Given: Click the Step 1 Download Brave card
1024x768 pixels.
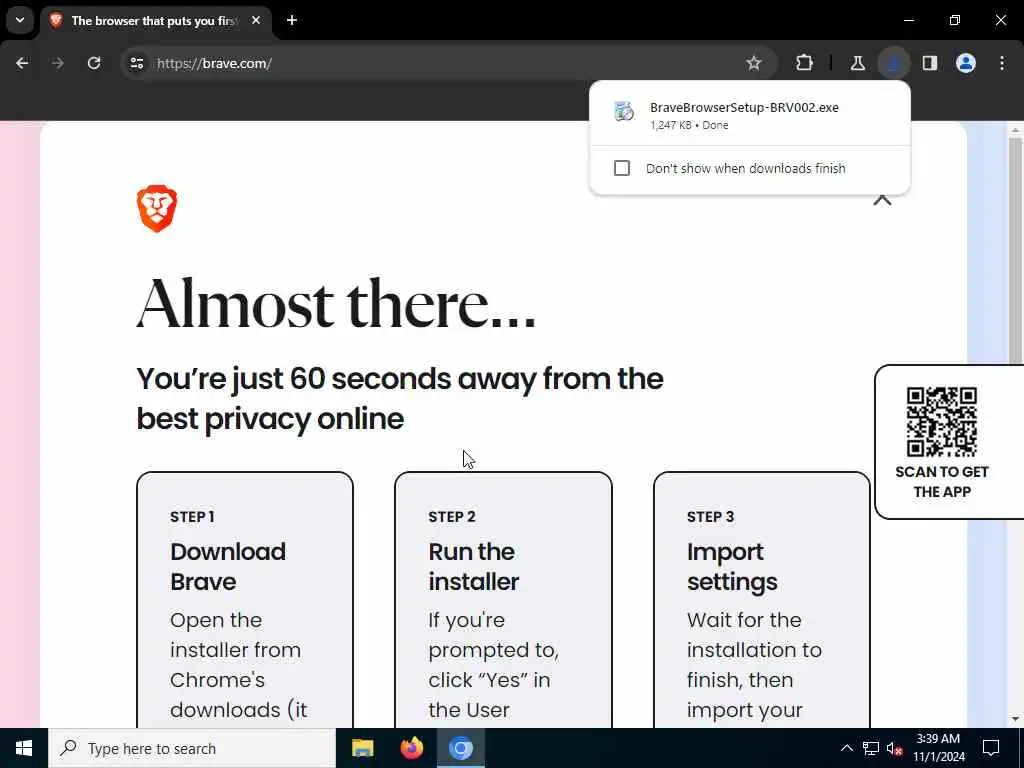Looking at the screenshot, I should (245, 600).
